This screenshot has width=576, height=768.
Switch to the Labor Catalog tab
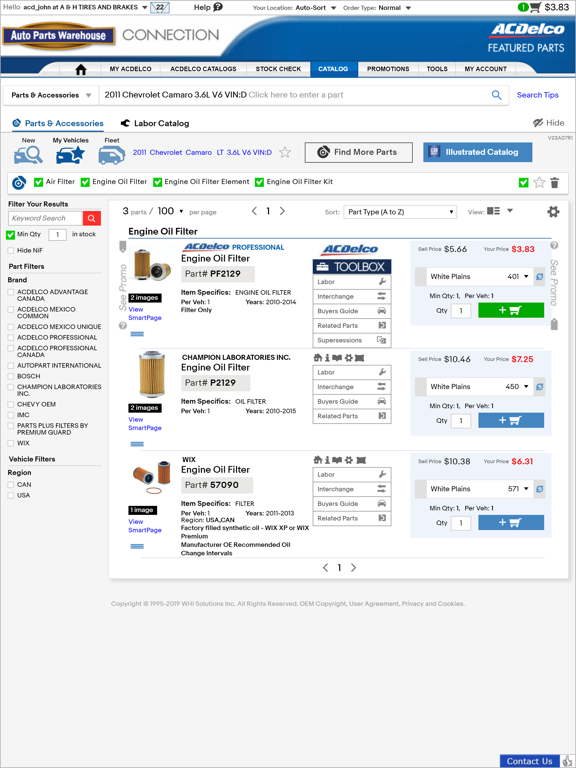coord(155,123)
